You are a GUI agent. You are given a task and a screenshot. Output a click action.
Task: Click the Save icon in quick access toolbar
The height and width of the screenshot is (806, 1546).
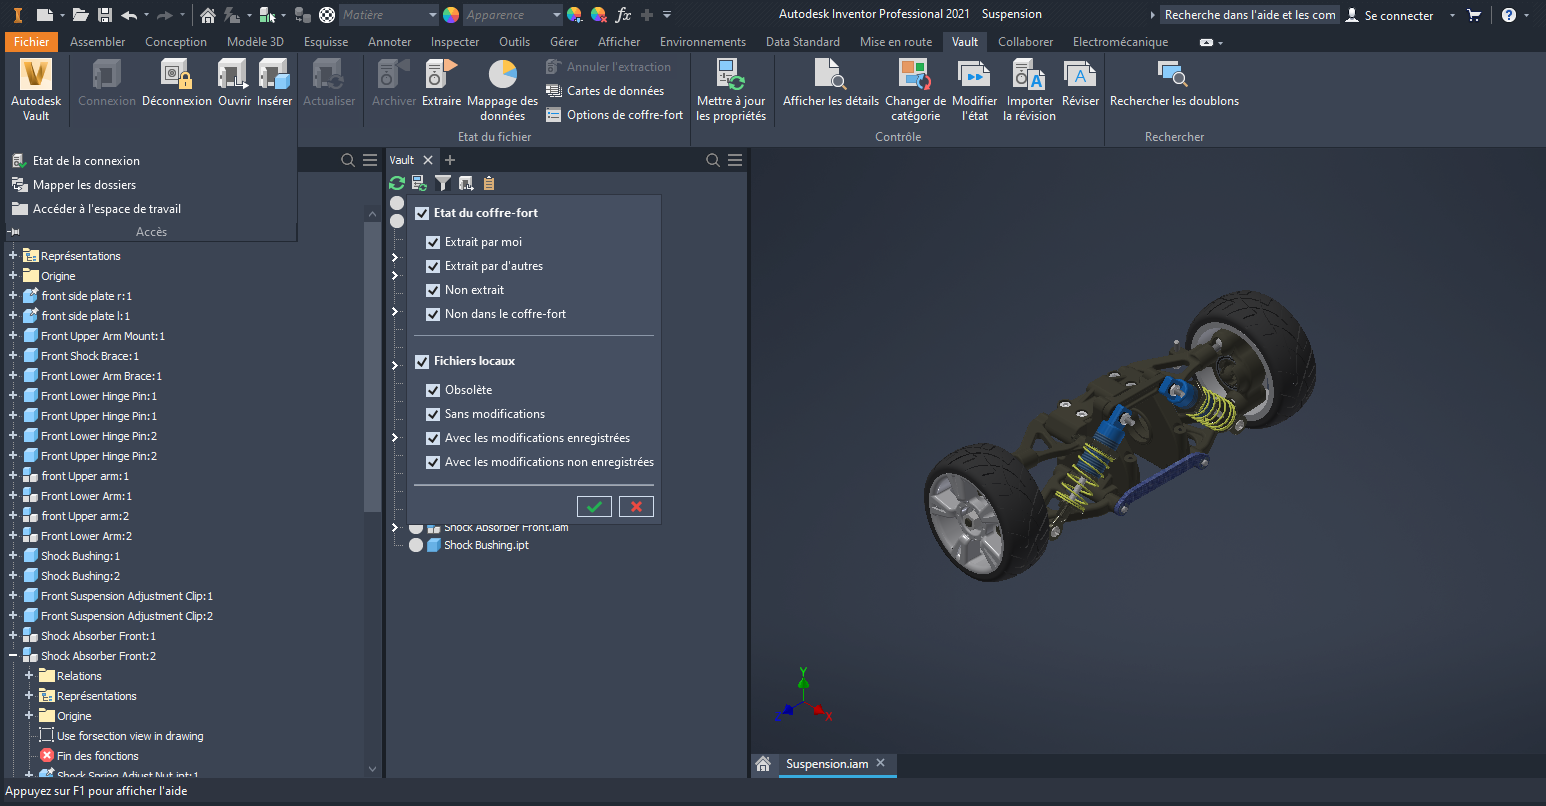pyautogui.click(x=104, y=15)
